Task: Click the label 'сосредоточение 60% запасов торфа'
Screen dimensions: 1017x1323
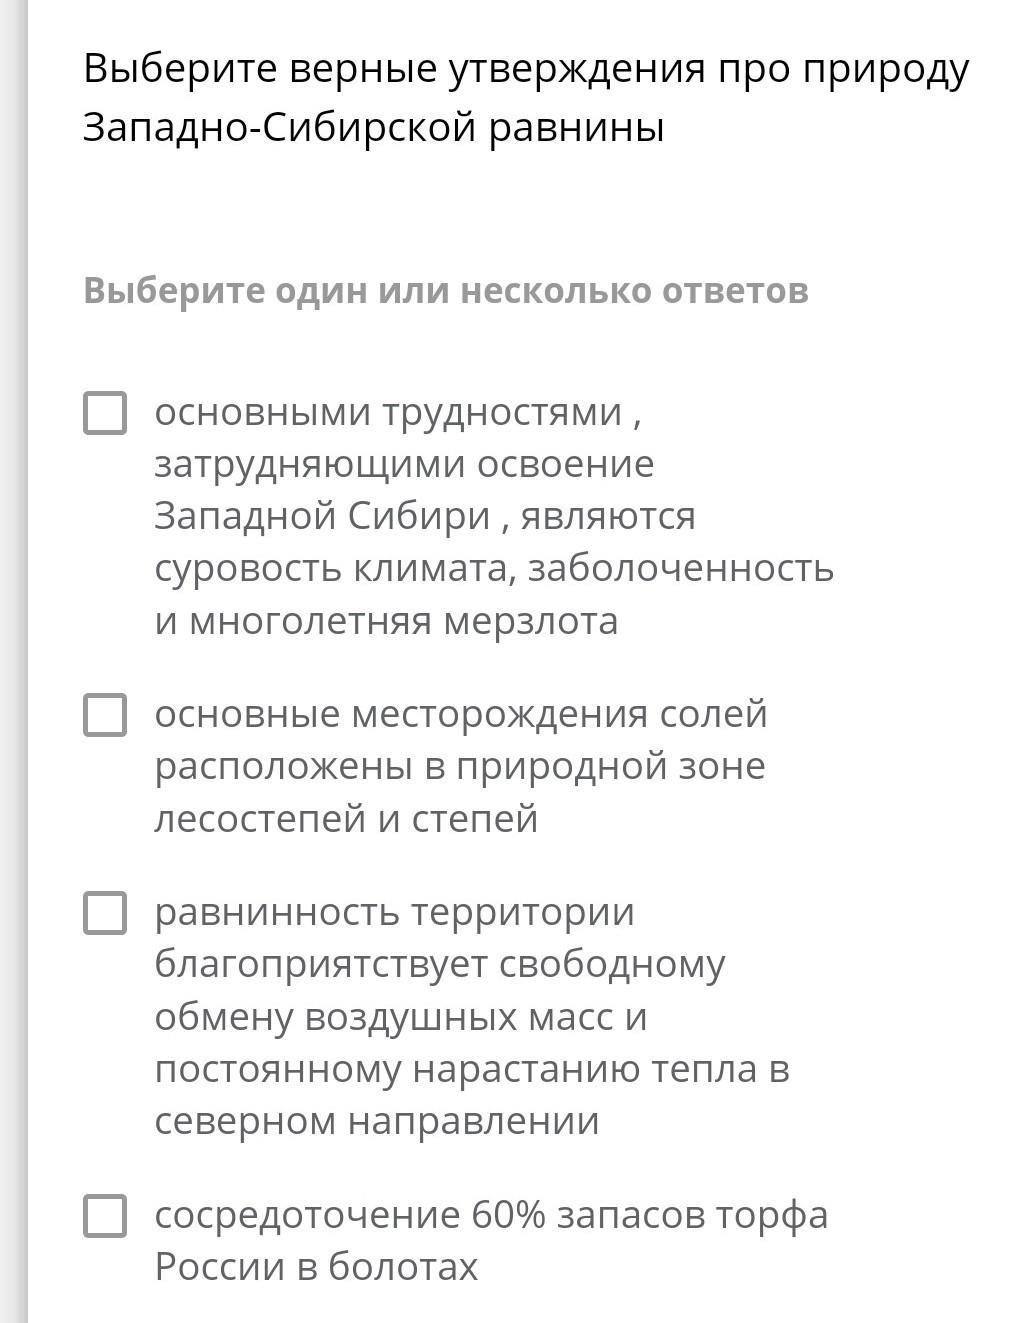Action: [491, 1215]
